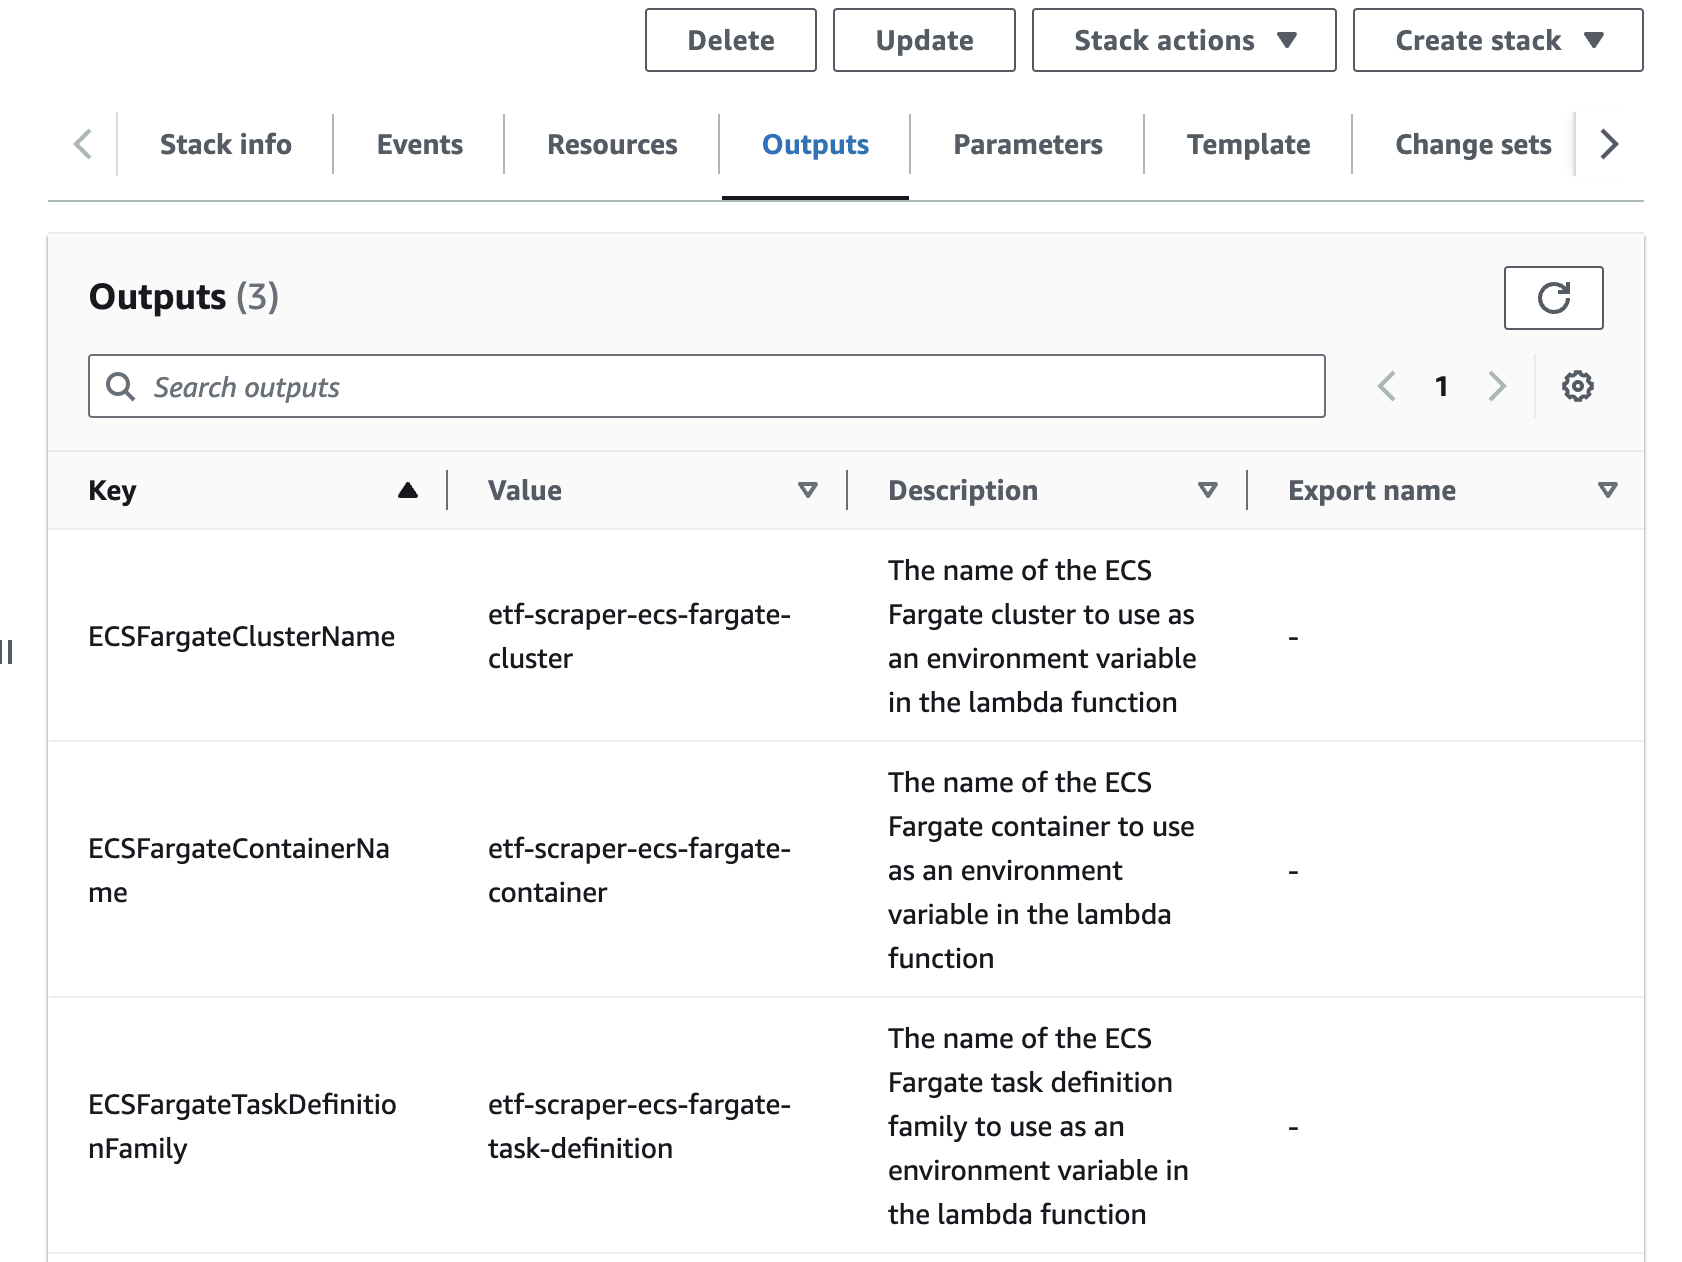Click ECSFargateContainerName key
This screenshot has width=1682, height=1262.
point(239,870)
